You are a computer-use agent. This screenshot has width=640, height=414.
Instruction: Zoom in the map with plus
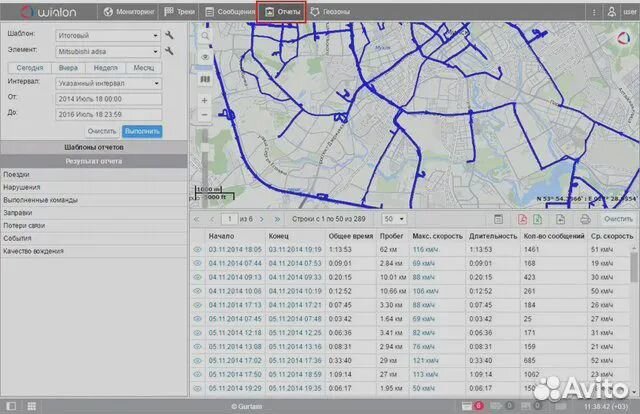click(x=204, y=100)
